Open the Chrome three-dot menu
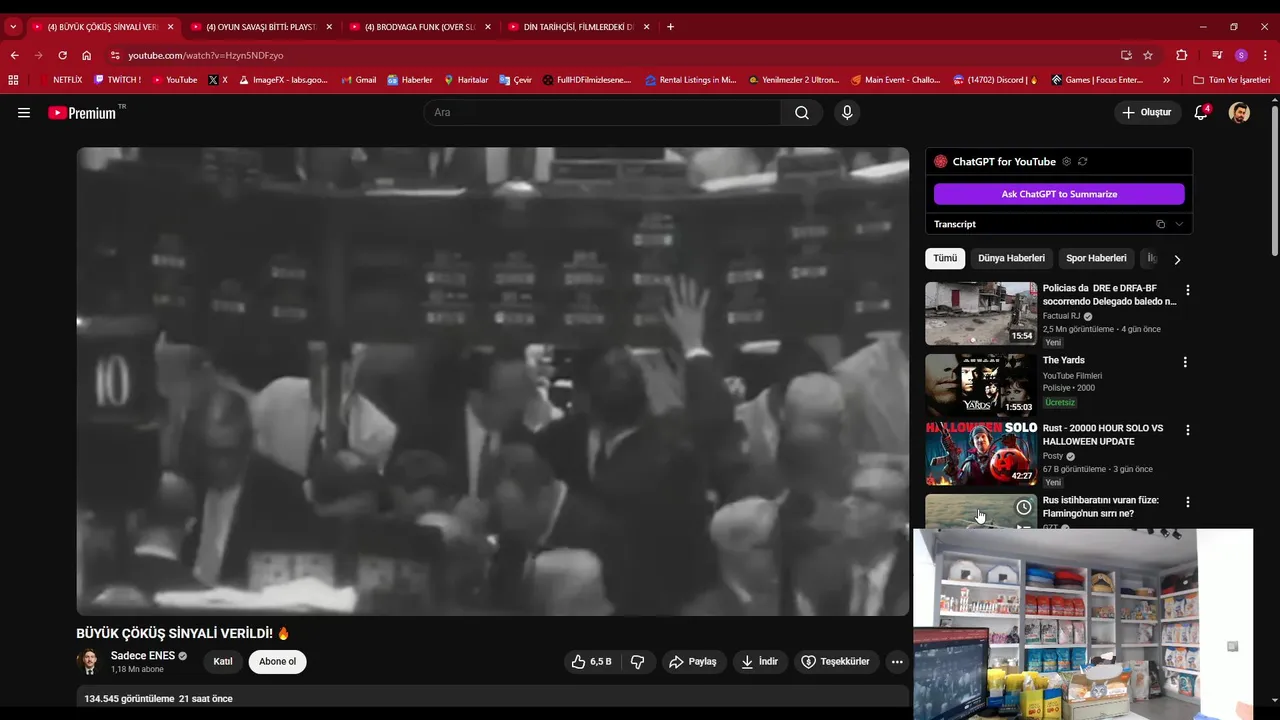 (1265, 55)
